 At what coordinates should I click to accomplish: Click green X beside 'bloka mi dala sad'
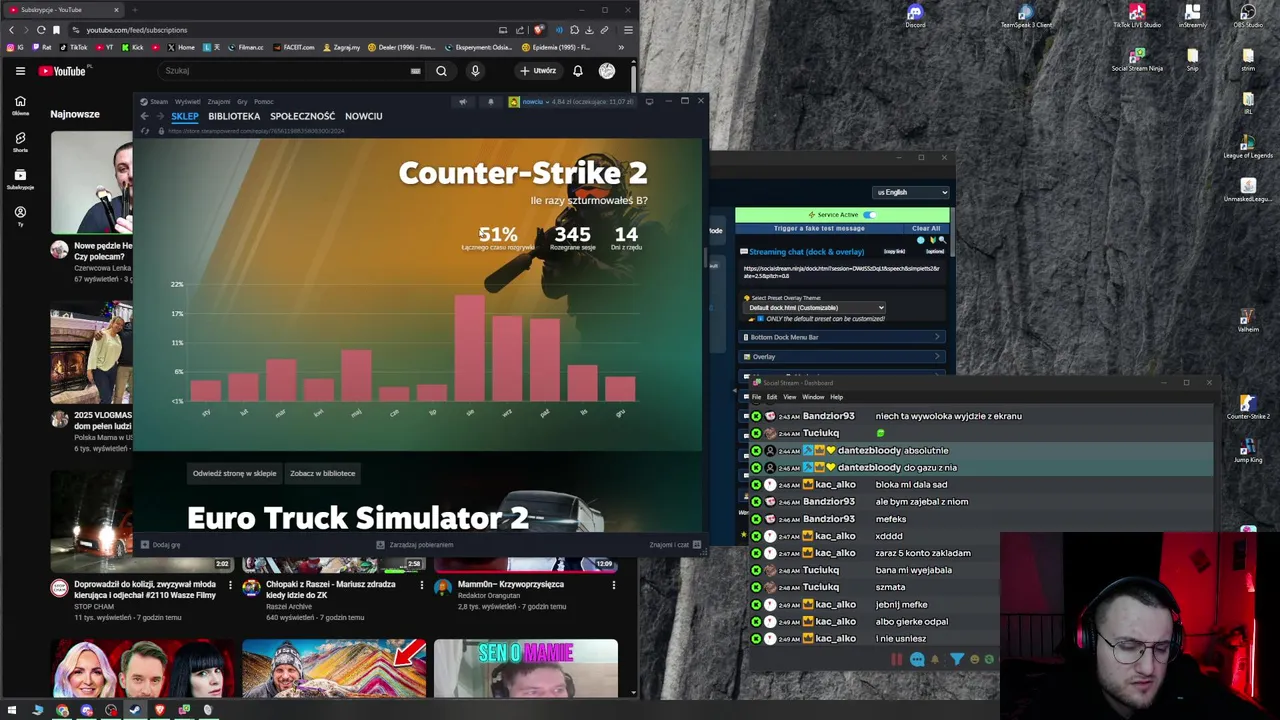756,485
